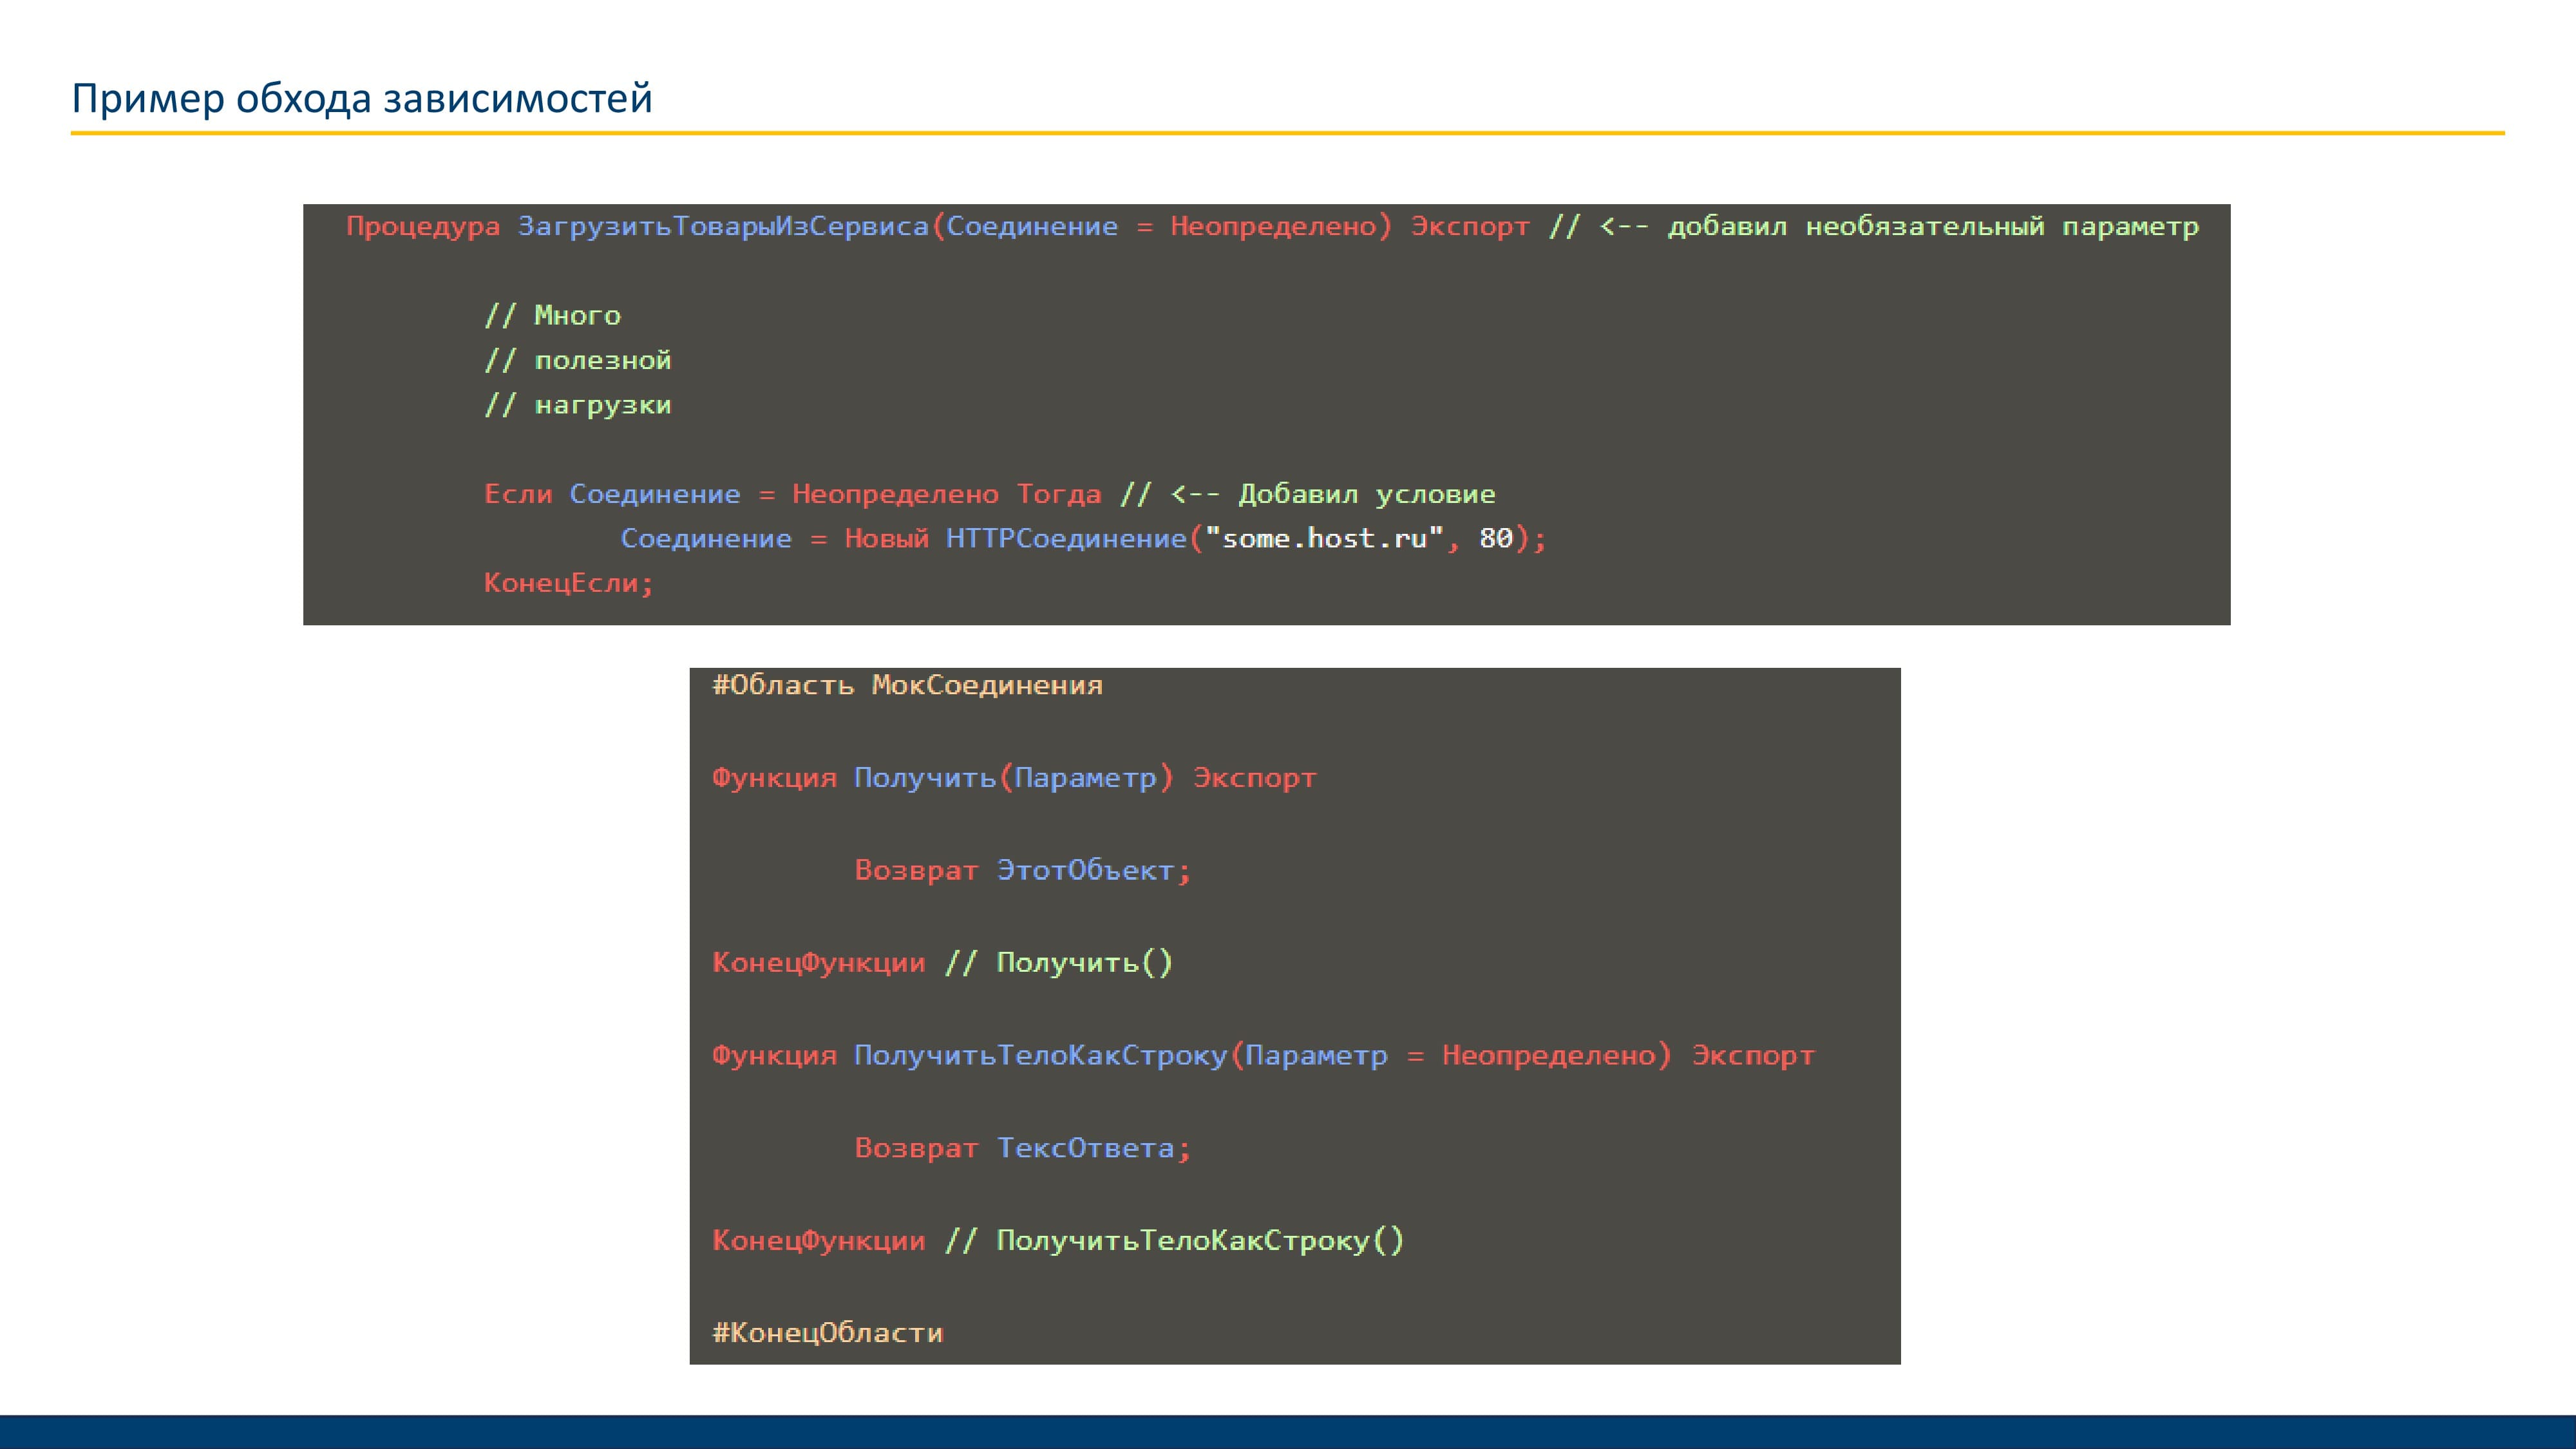Click the '// полезной' comment line
The image size is (2576, 1449).
(x=577, y=361)
